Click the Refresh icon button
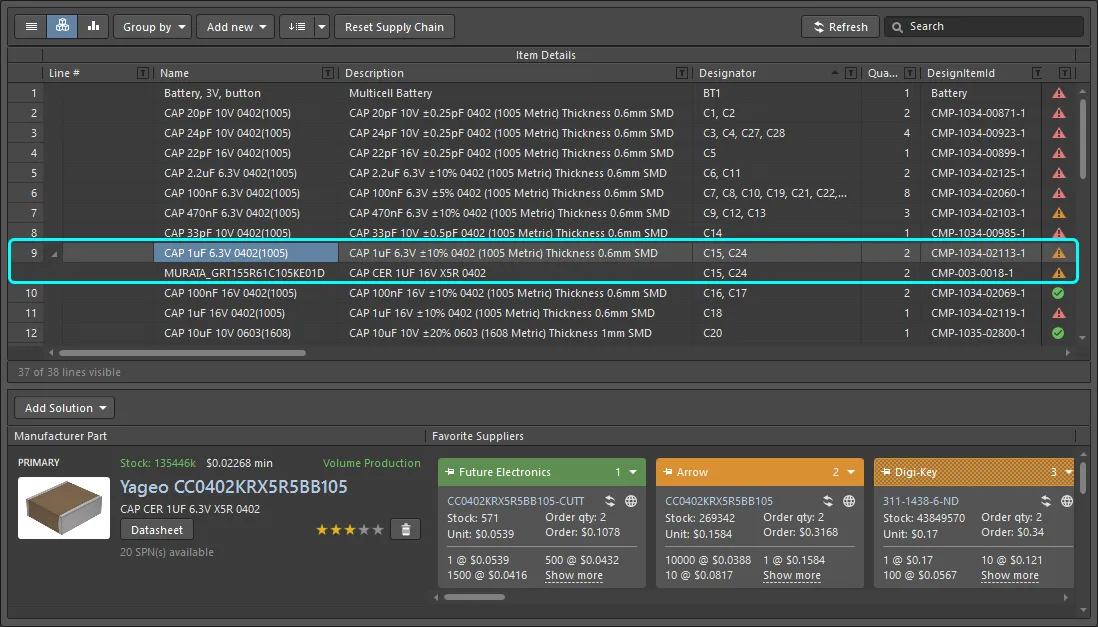This screenshot has width=1098, height=627. 840,27
